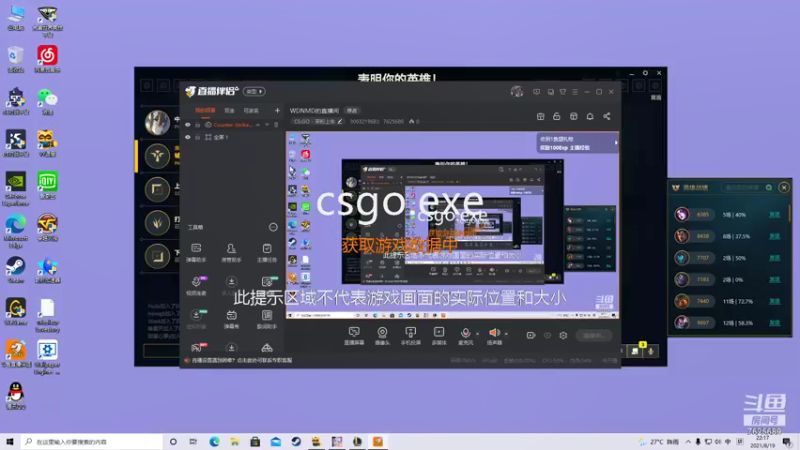
Task: Click the link on the 2场 | 50% hero row
Action: (x=774, y=258)
